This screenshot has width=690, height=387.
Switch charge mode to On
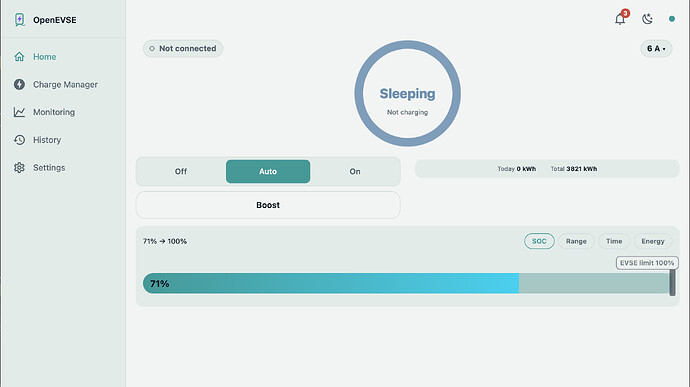355,171
